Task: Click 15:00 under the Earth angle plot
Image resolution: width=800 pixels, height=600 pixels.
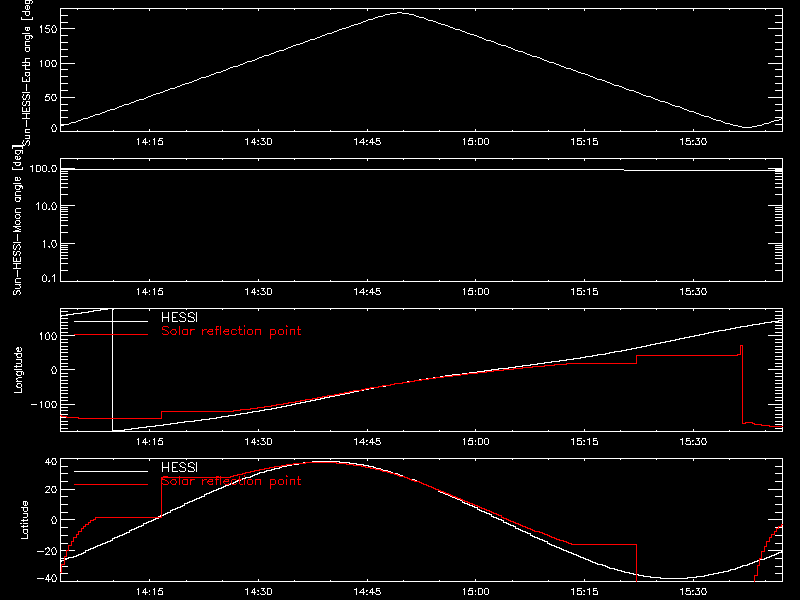Action: click(x=476, y=141)
